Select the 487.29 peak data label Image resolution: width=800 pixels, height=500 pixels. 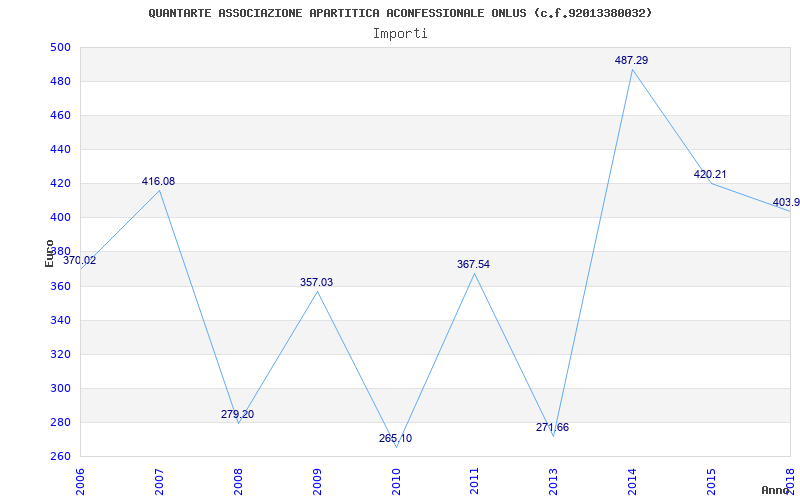[632, 60]
